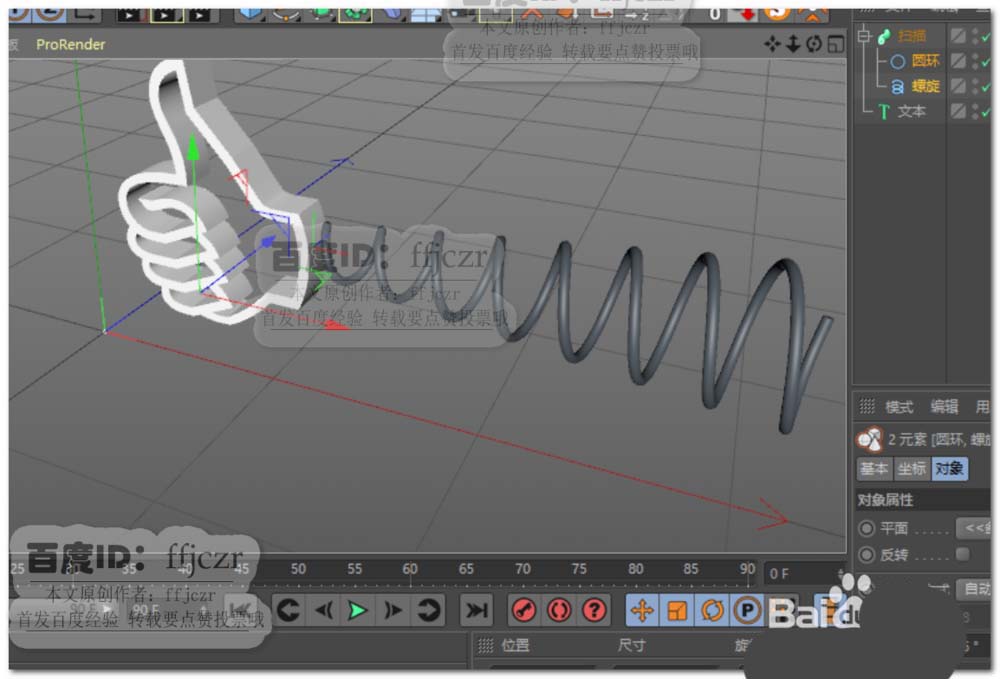The height and width of the screenshot is (679, 1000).
Task: Select the 圆环 label in object manager
Action: coord(925,61)
